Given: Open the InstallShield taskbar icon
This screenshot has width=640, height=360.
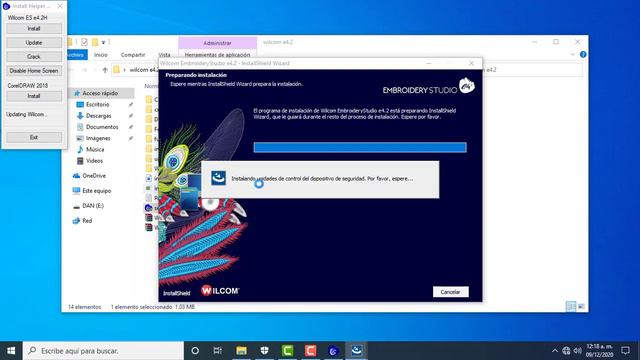Looking at the screenshot, I should pos(356,351).
